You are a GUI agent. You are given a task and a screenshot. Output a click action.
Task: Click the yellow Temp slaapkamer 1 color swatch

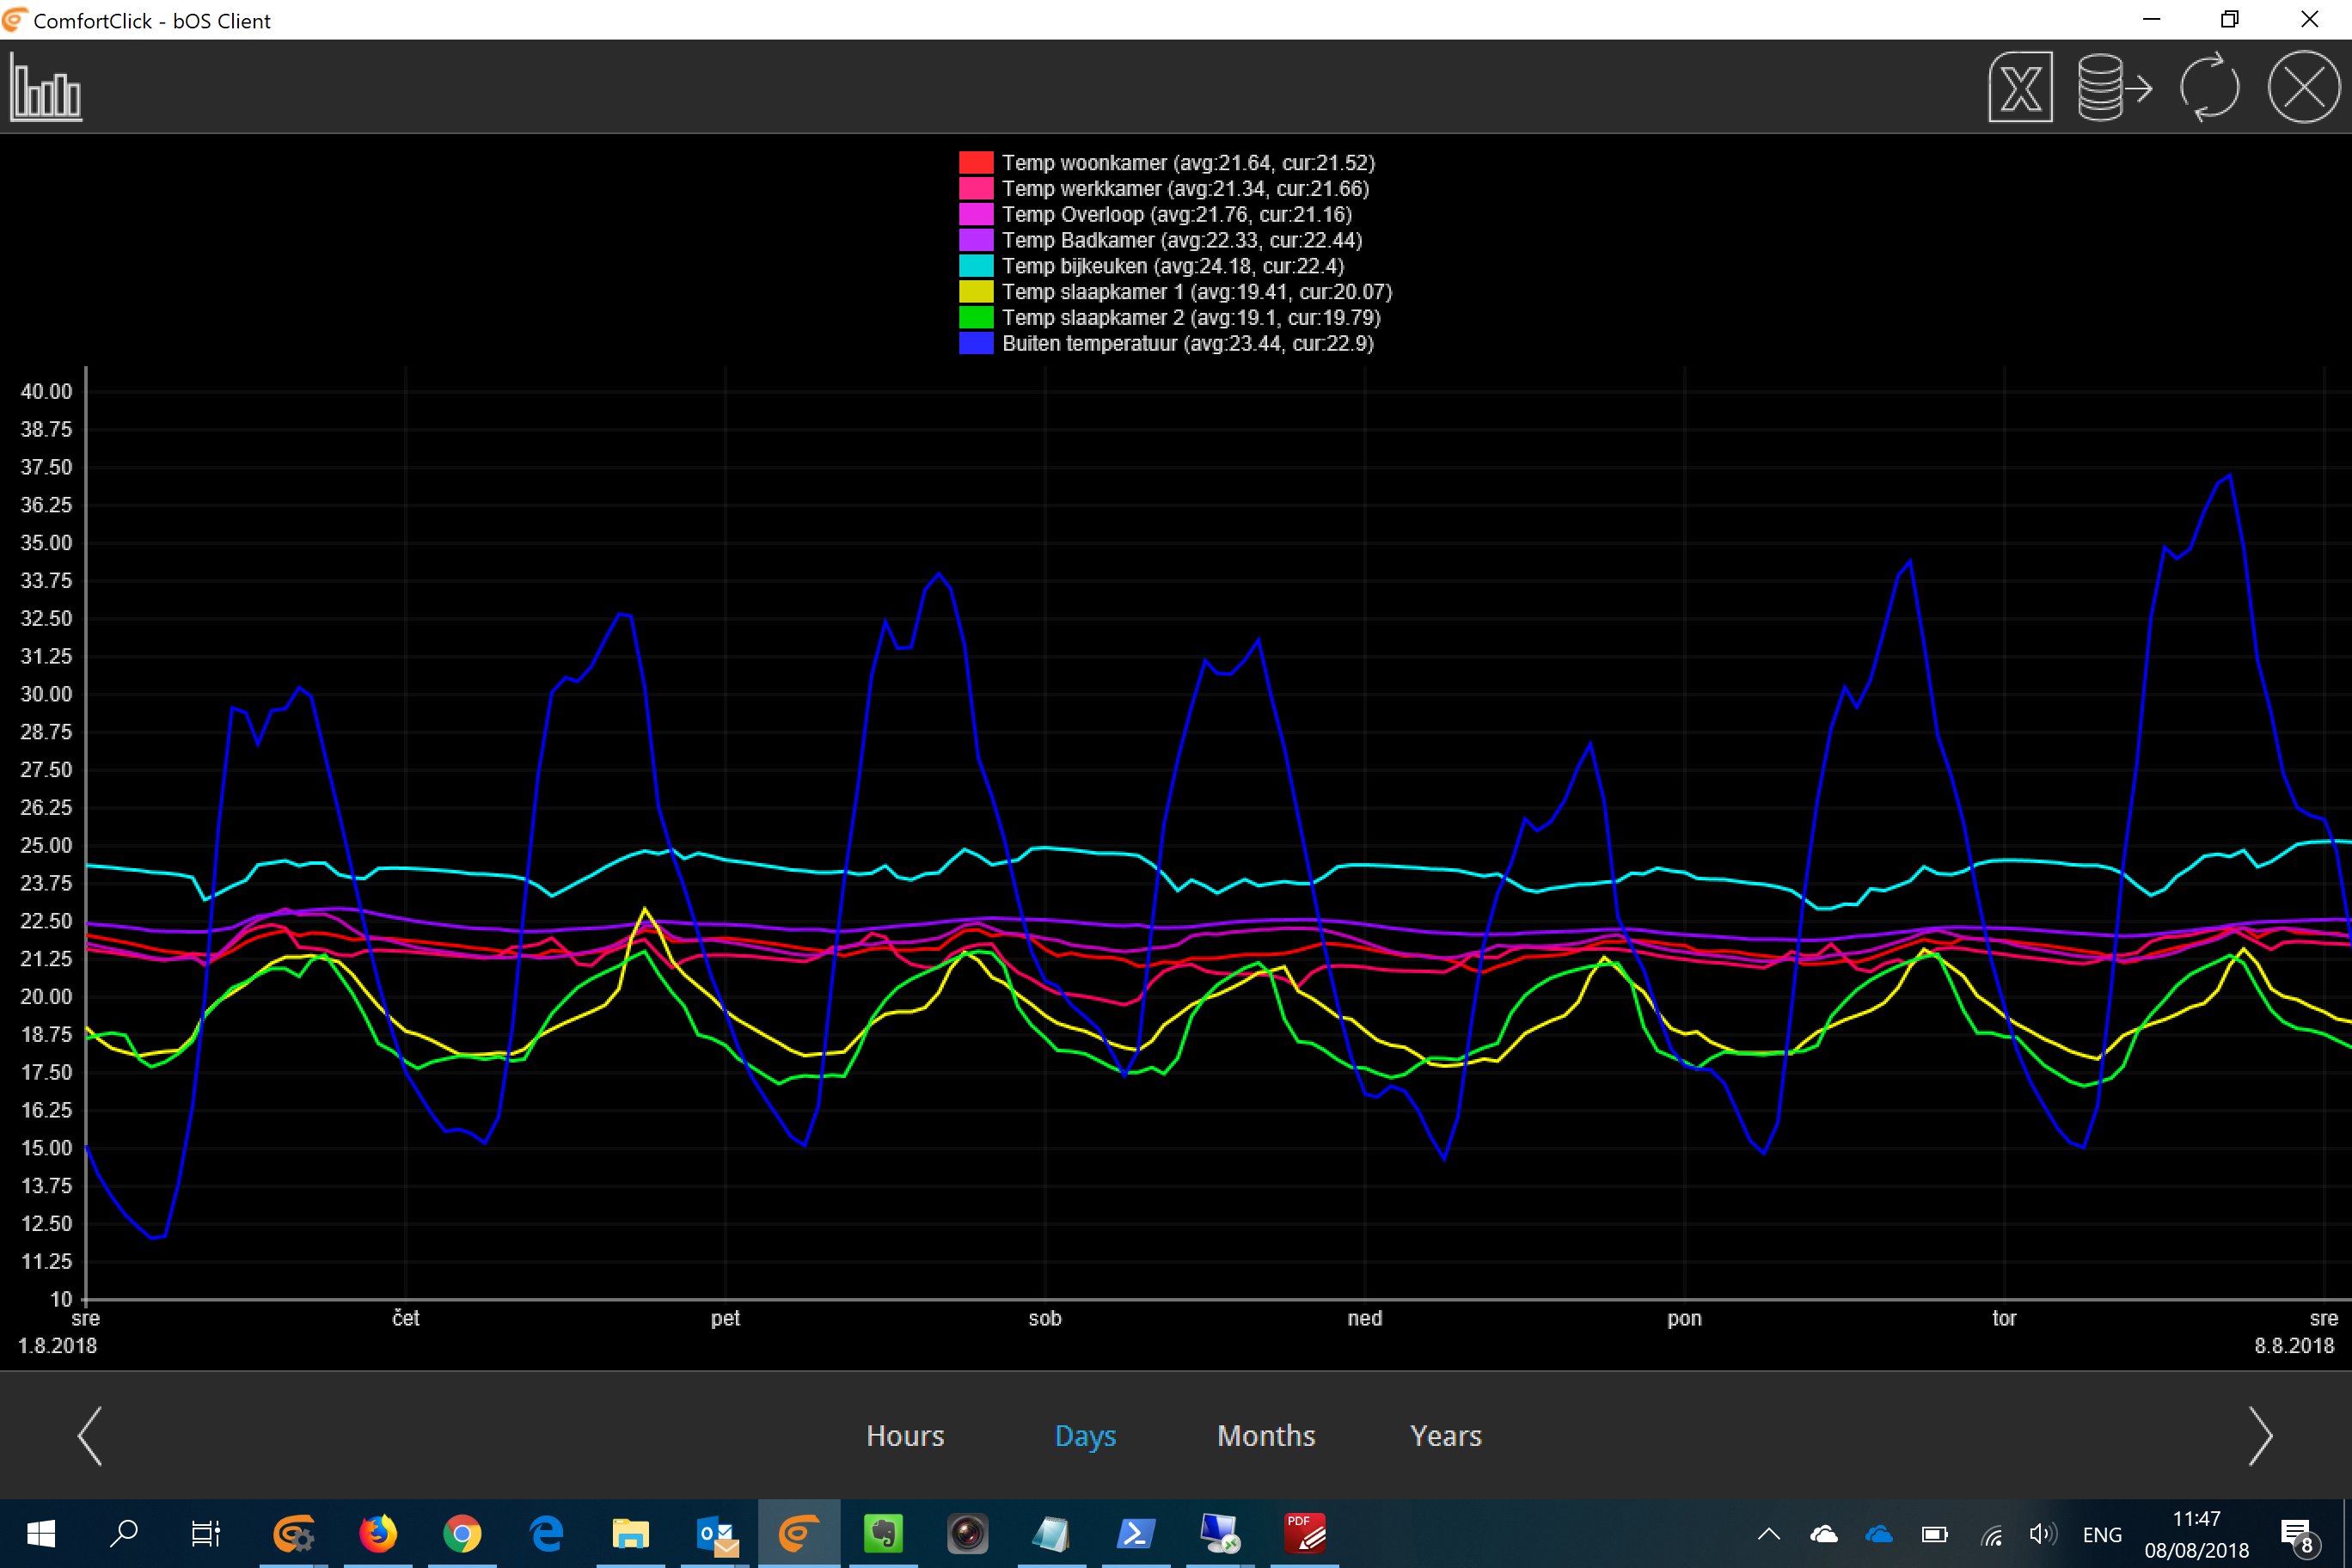[976, 292]
